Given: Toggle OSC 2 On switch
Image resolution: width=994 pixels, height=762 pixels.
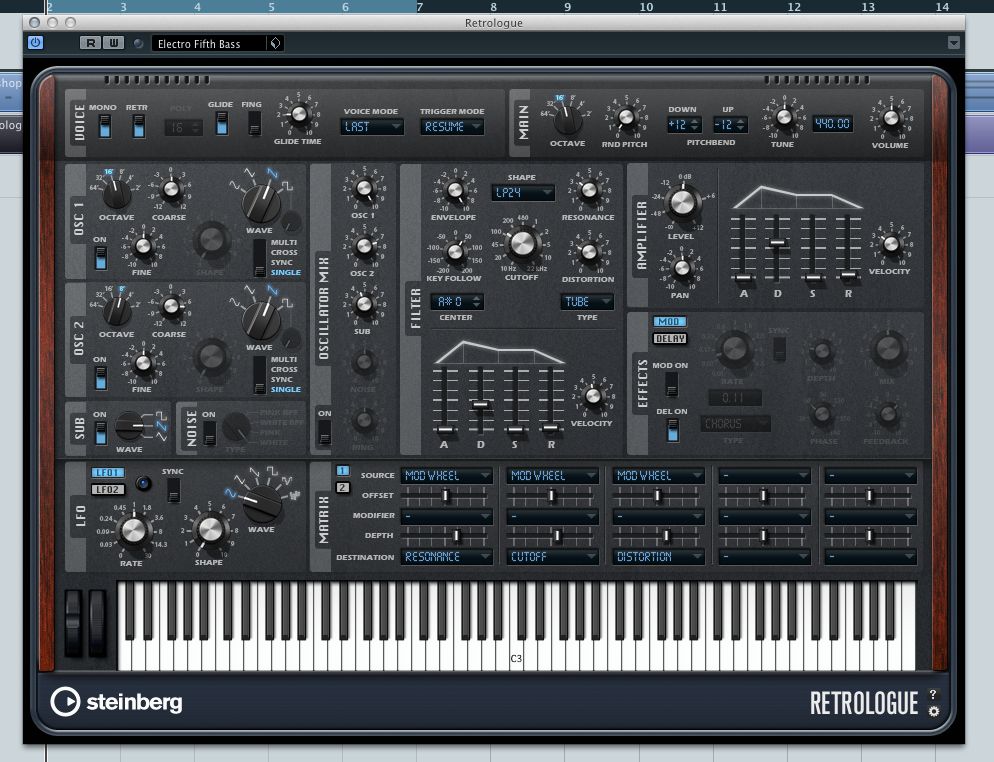Looking at the screenshot, I should click(x=100, y=378).
